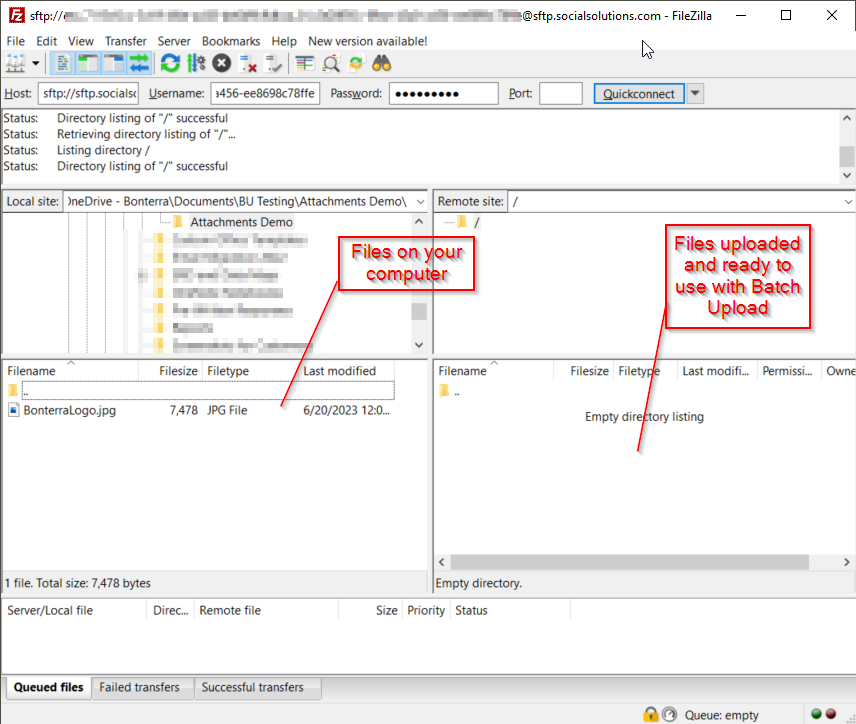Click remote list scroll right arrow
This screenshot has height=724, width=856.
tap(847, 562)
